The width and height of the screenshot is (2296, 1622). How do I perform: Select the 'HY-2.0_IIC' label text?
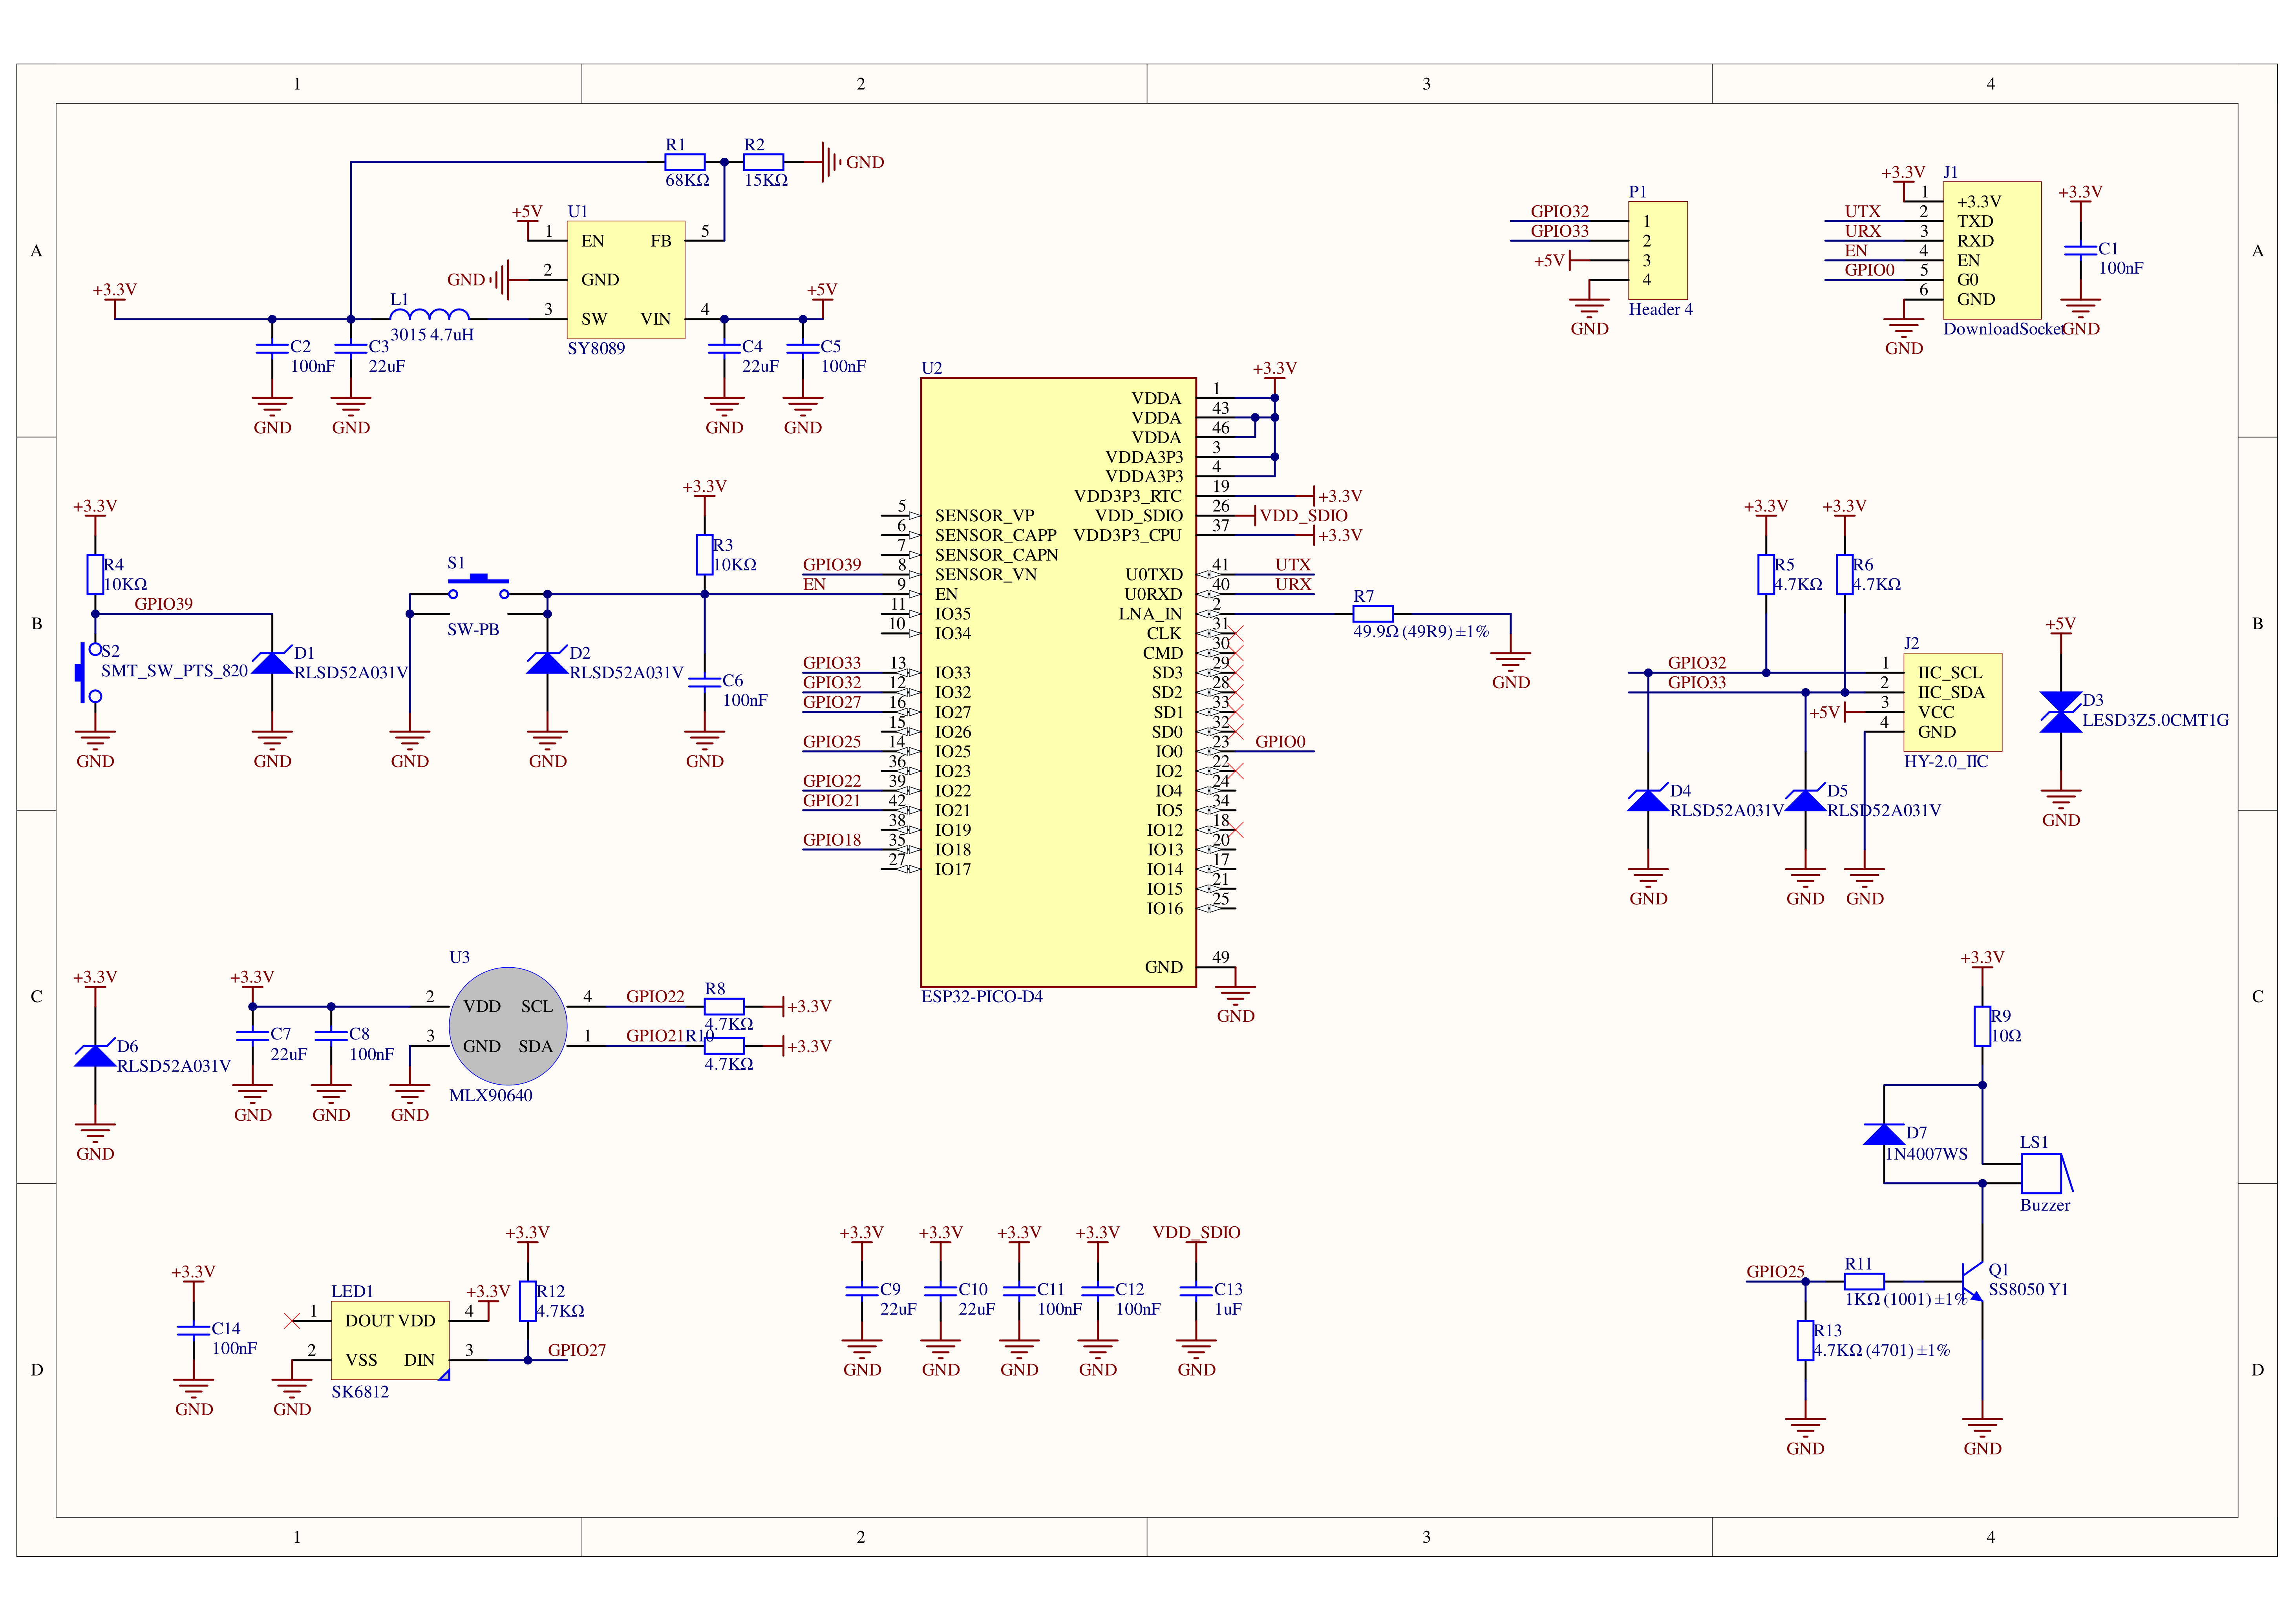click(x=1946, y=762)
